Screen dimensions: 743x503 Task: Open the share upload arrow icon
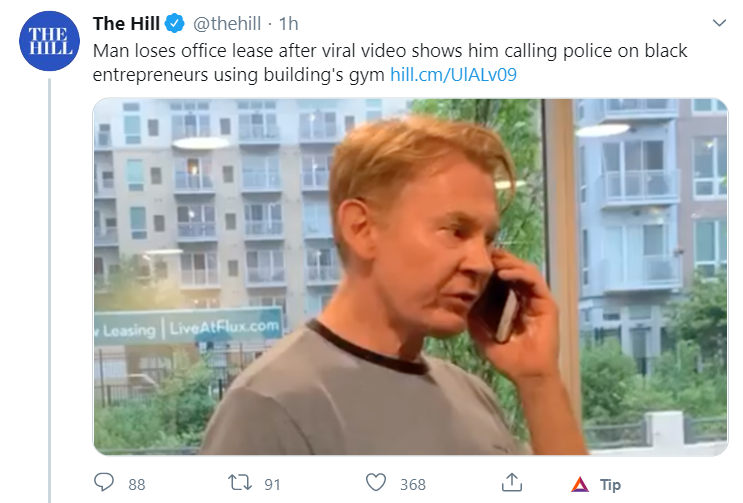(x=512, y=483)
